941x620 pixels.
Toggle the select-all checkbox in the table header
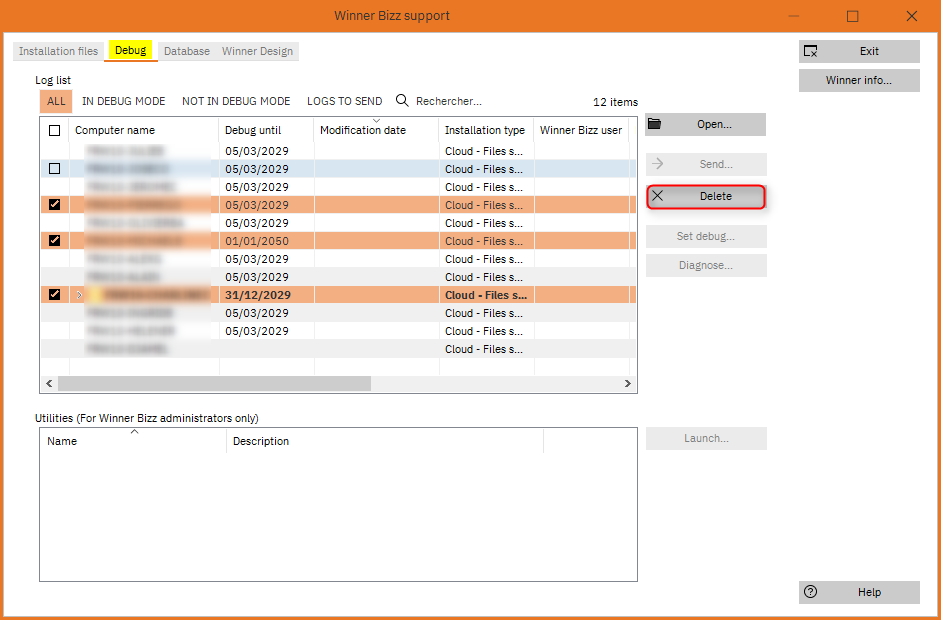pyautogui.click(x=55, y=130)
